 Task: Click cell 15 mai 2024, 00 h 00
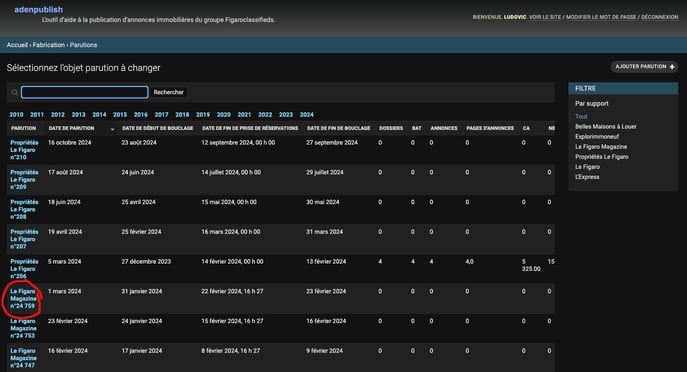click(229, 202)
